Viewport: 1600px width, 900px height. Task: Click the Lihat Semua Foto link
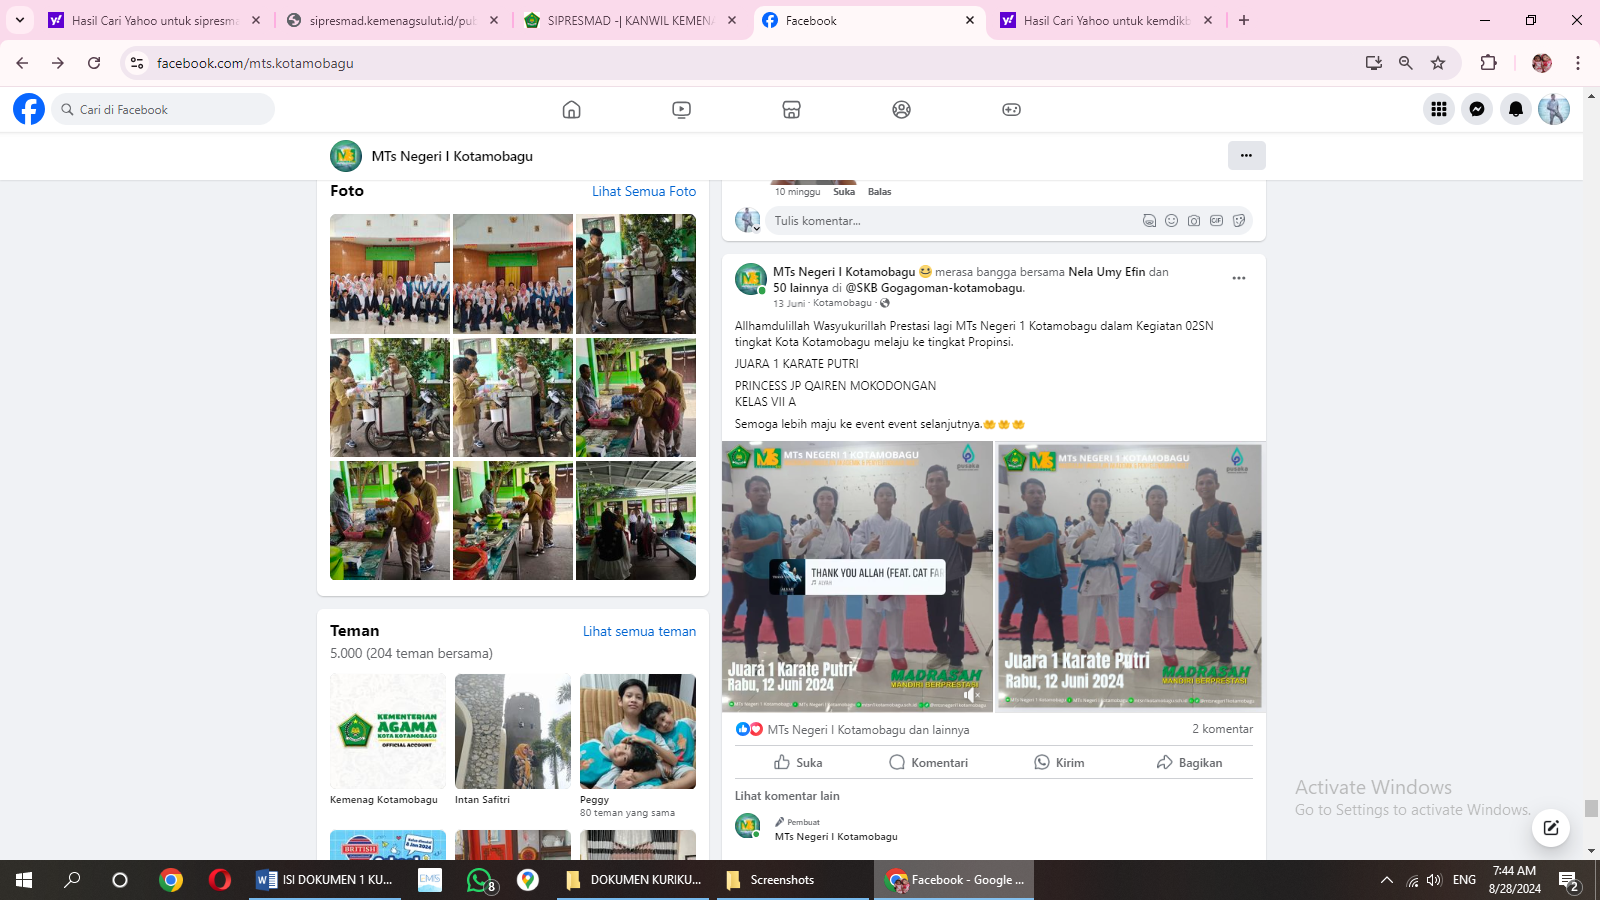[643, 191]
